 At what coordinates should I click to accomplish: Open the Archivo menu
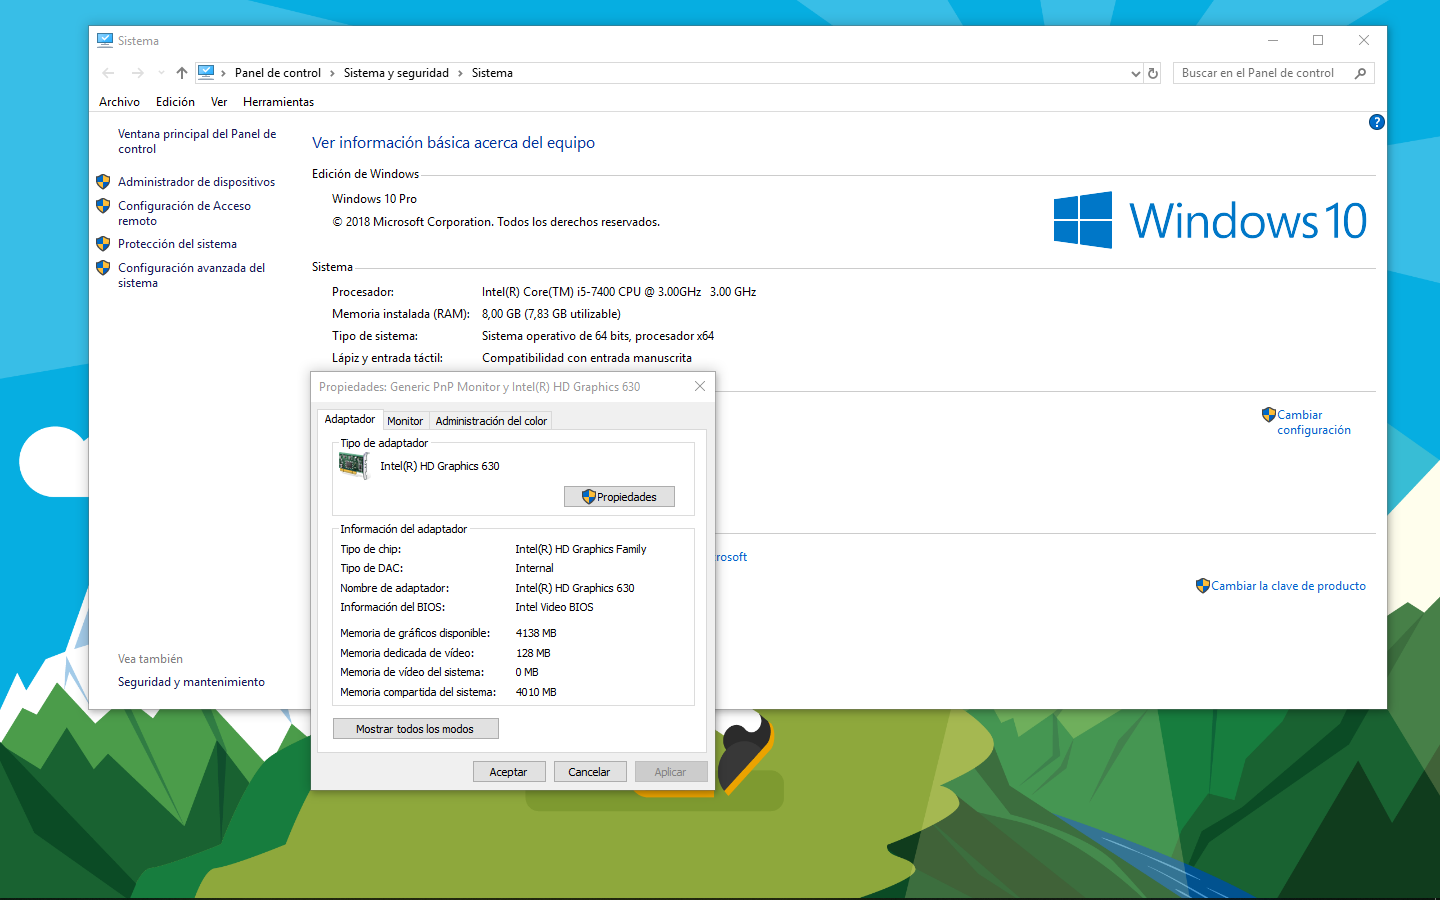[x=119, y=102]
